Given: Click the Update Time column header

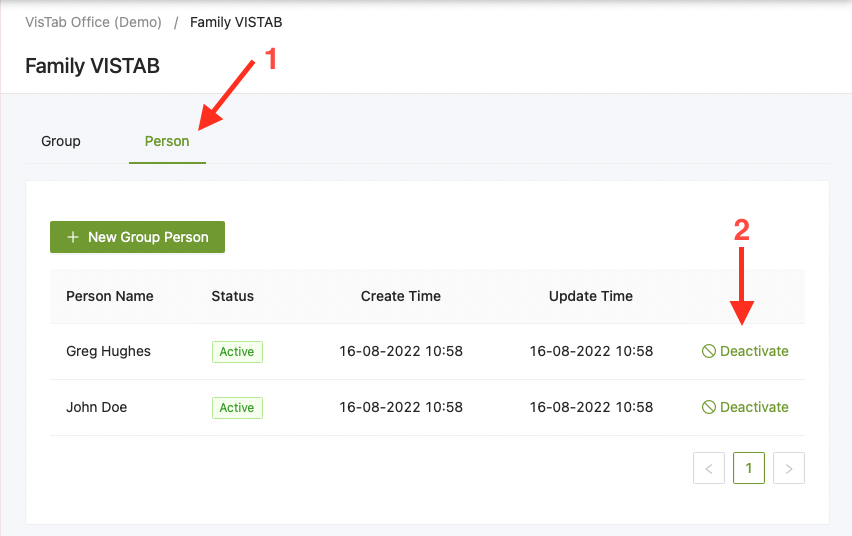Looking at the screenshot, I should coord(591,296).
